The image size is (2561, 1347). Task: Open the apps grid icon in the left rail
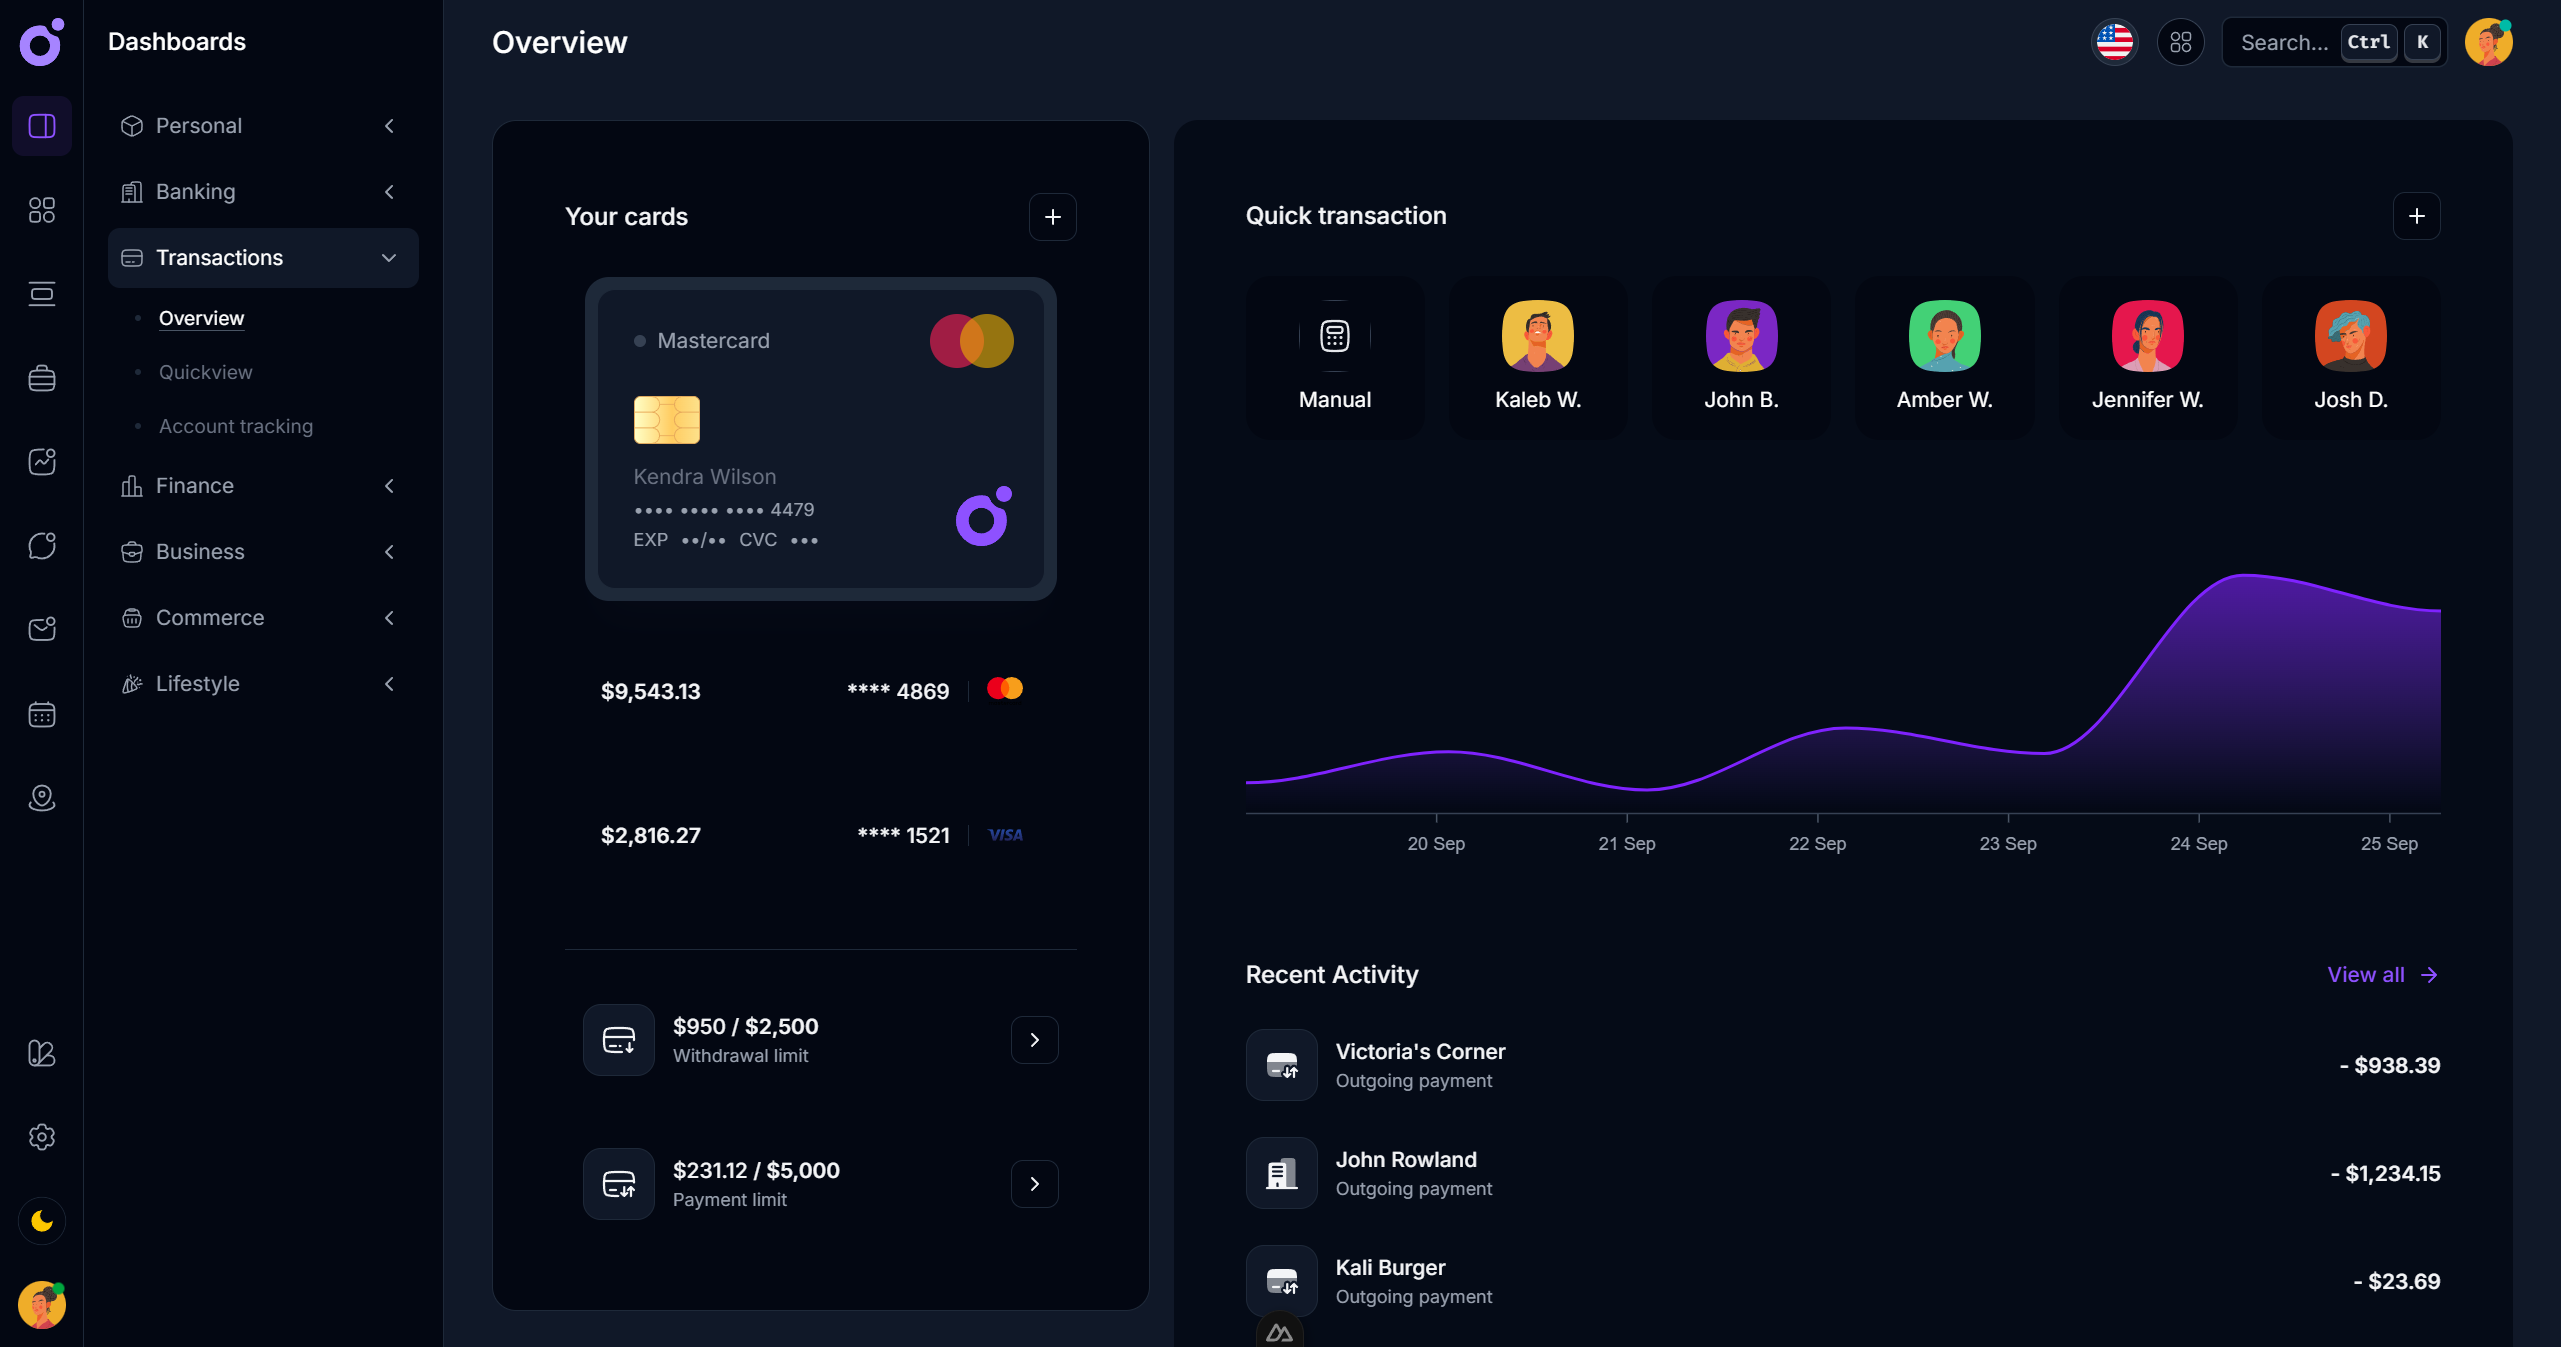(42, 210)
